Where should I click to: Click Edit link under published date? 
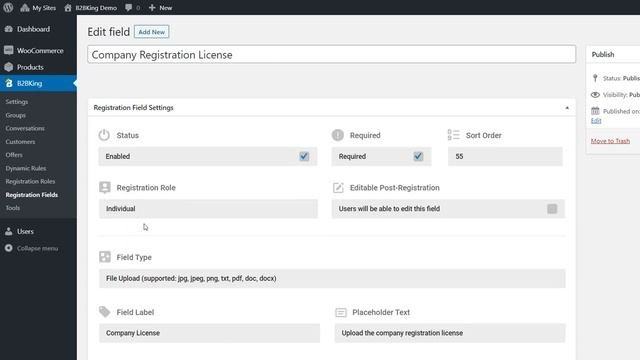coord(596,120)
